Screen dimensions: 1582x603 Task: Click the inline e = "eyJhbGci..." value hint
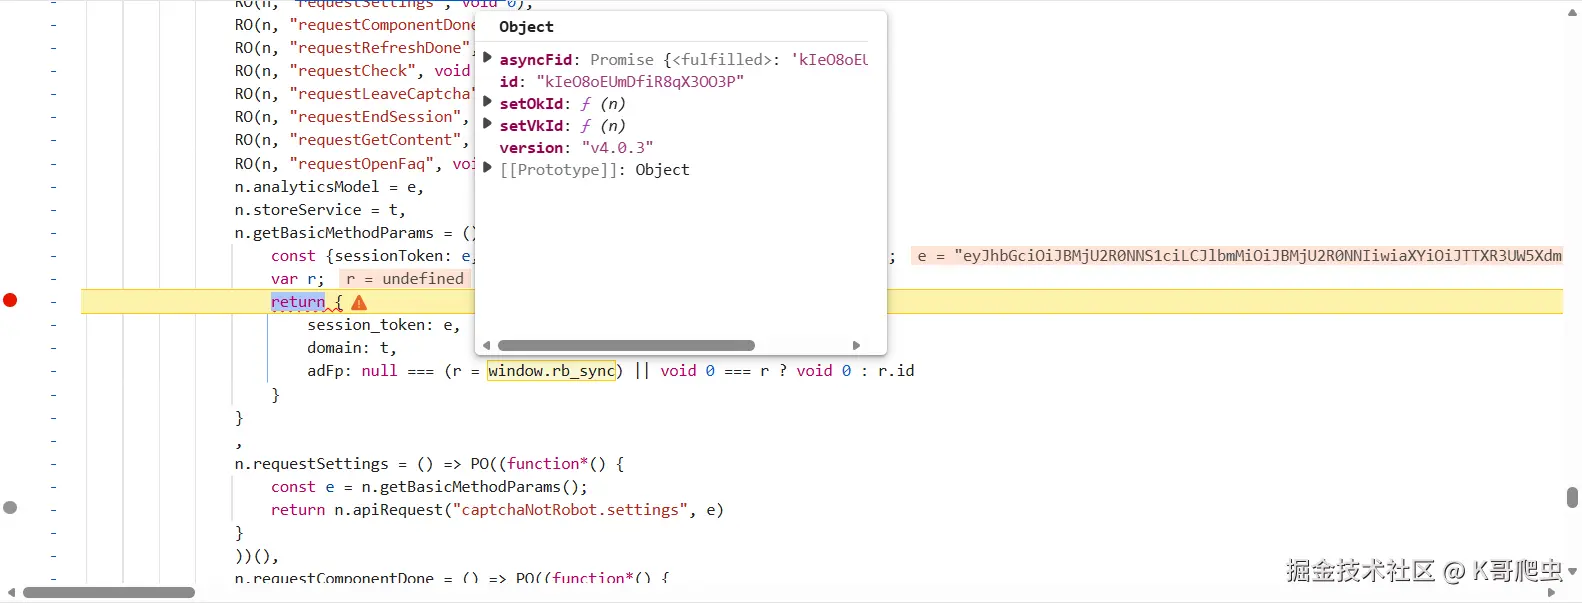coord(1238,256)
